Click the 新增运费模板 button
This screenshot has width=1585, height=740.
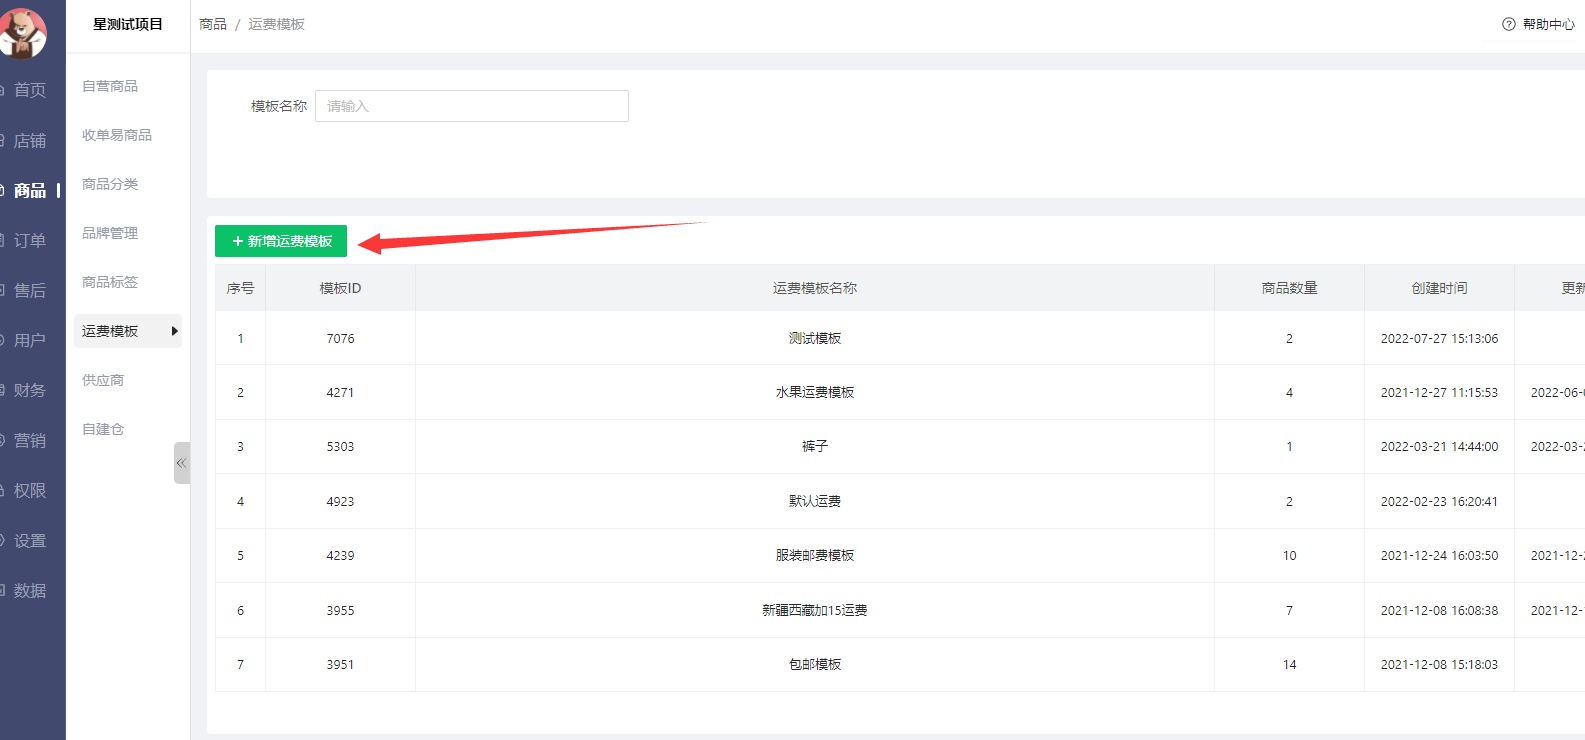[x=281, y=241]
